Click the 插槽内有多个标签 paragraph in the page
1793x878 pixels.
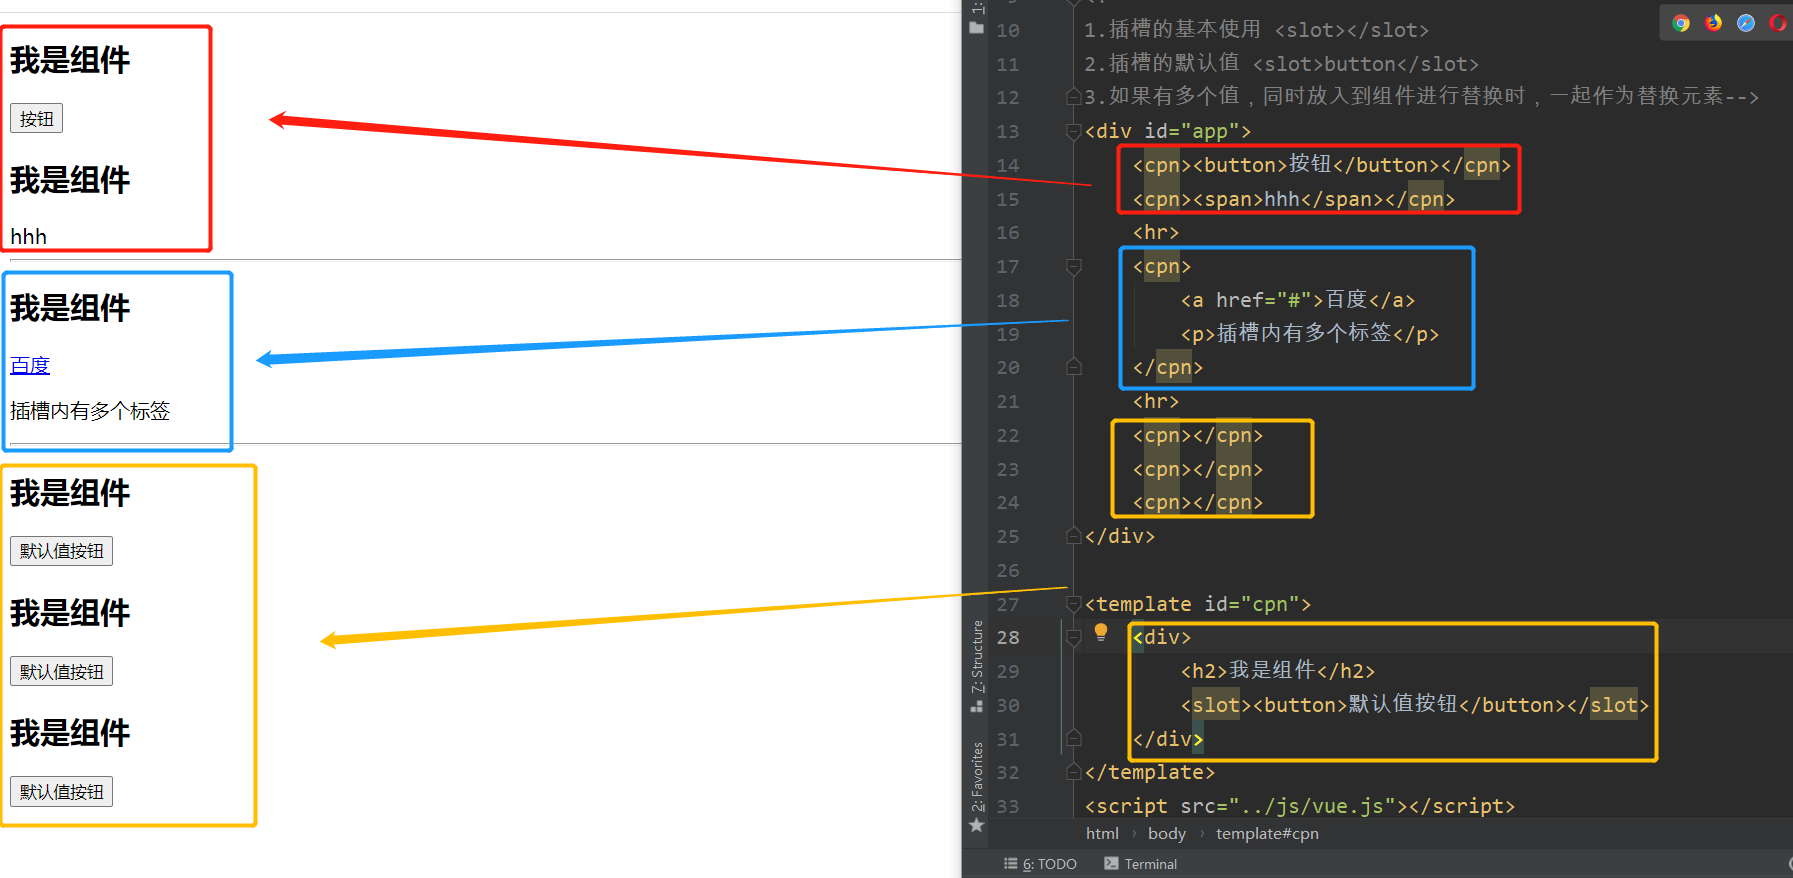(90, 411)
